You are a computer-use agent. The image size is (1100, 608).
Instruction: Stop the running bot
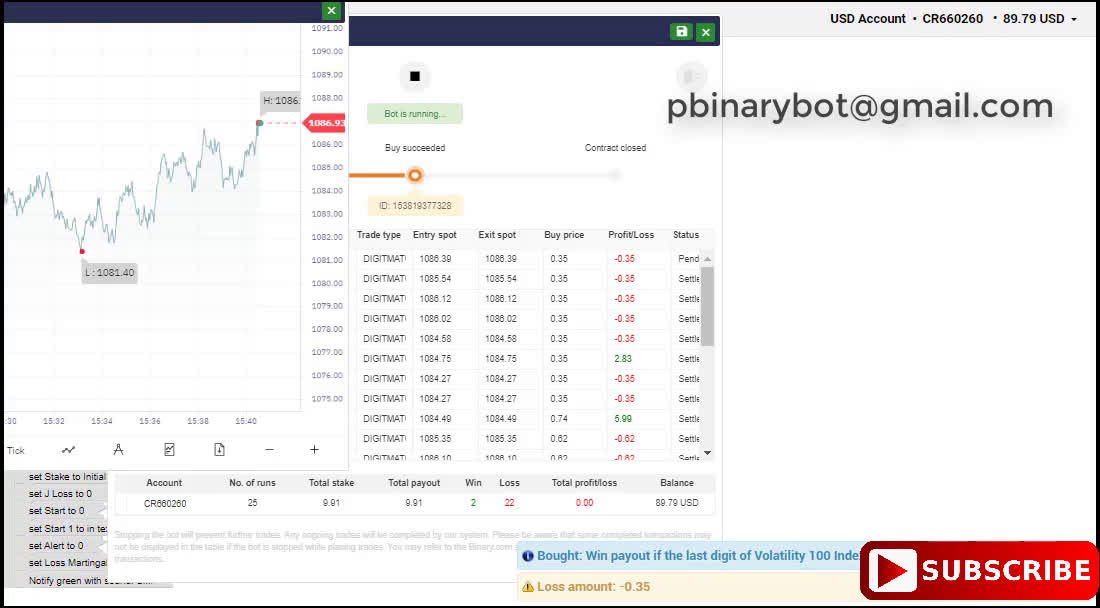coord(414,77)
